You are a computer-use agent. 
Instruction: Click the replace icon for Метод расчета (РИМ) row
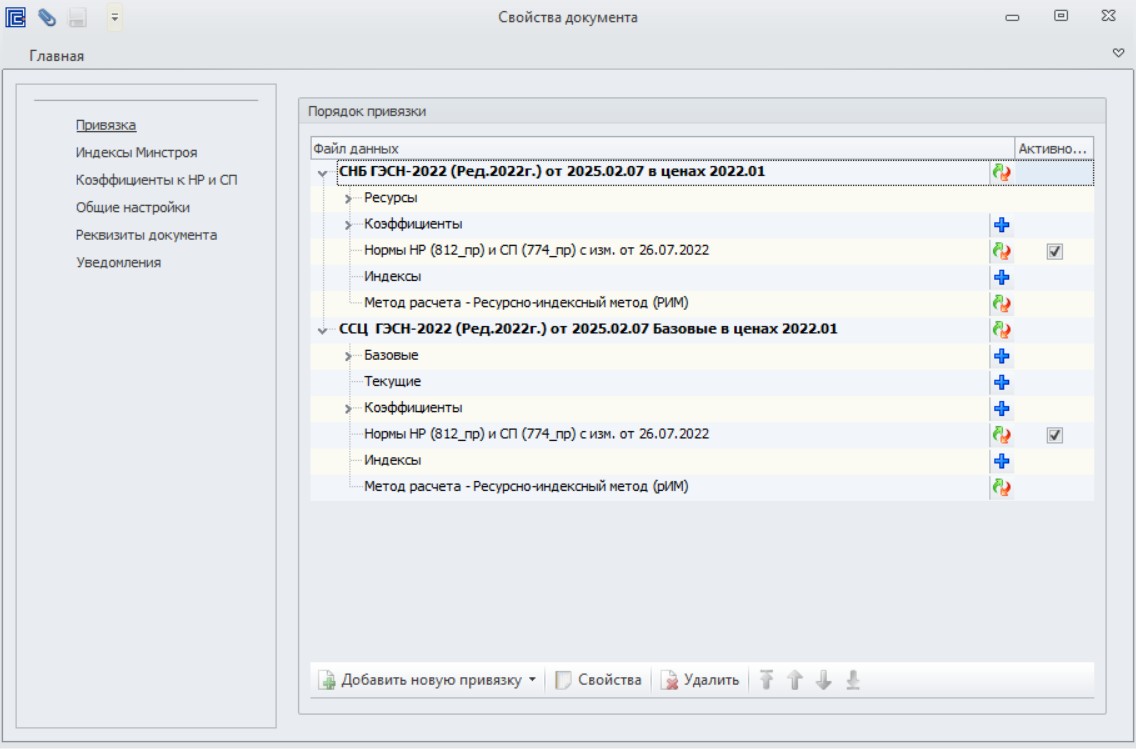pyautogui.click(x=1001, y=304)
